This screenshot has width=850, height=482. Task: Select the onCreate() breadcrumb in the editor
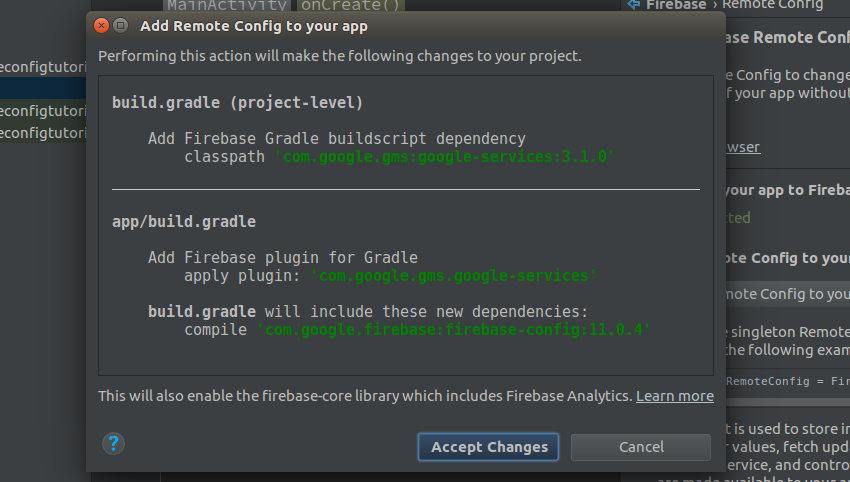(x=350, y=5)
